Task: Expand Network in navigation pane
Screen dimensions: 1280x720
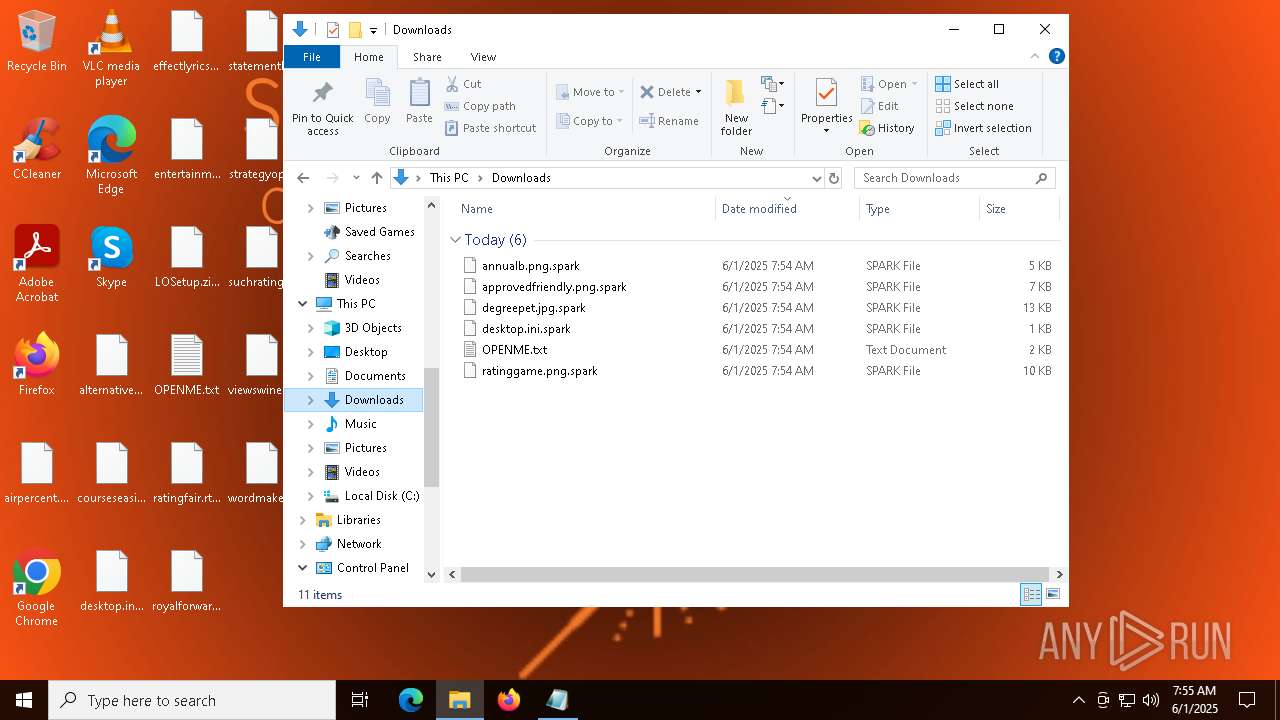Action: (x=302, y=544)
